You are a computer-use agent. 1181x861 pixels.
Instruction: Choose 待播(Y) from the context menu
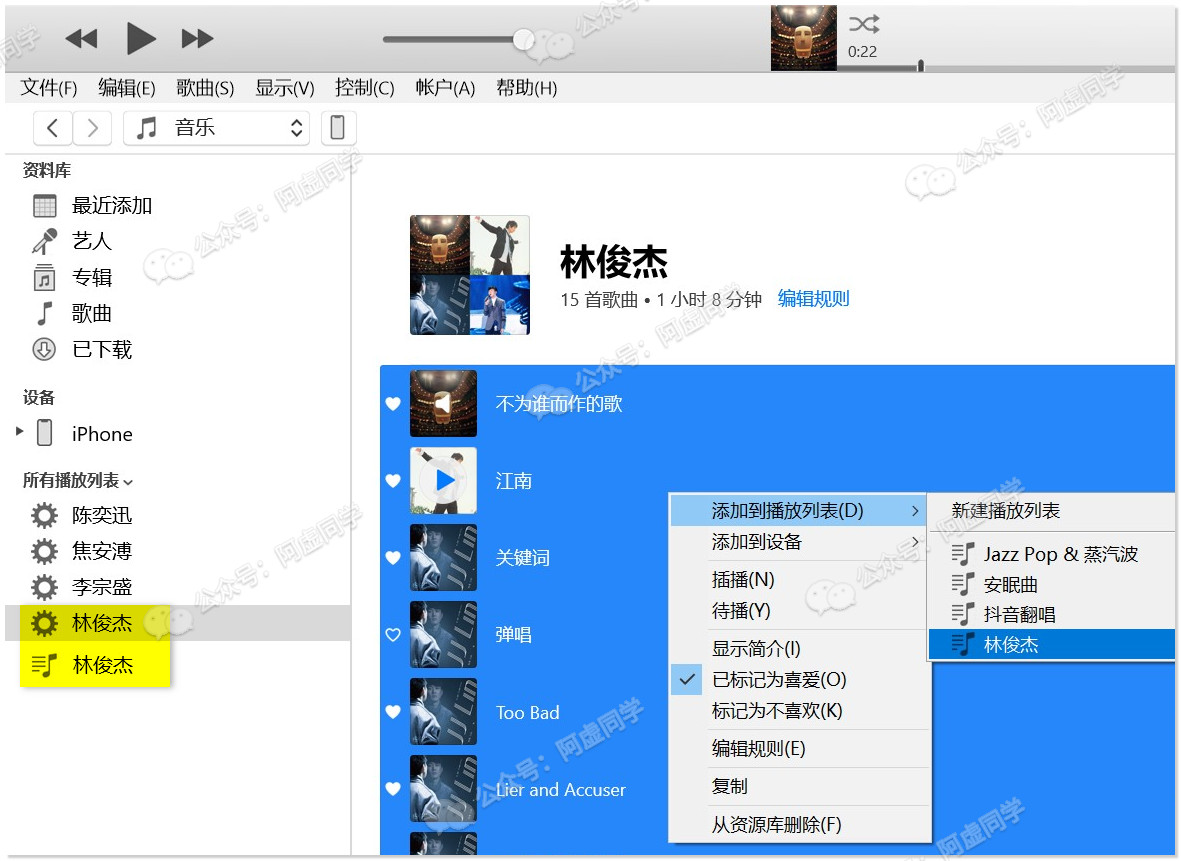click(x=800, y=610)
